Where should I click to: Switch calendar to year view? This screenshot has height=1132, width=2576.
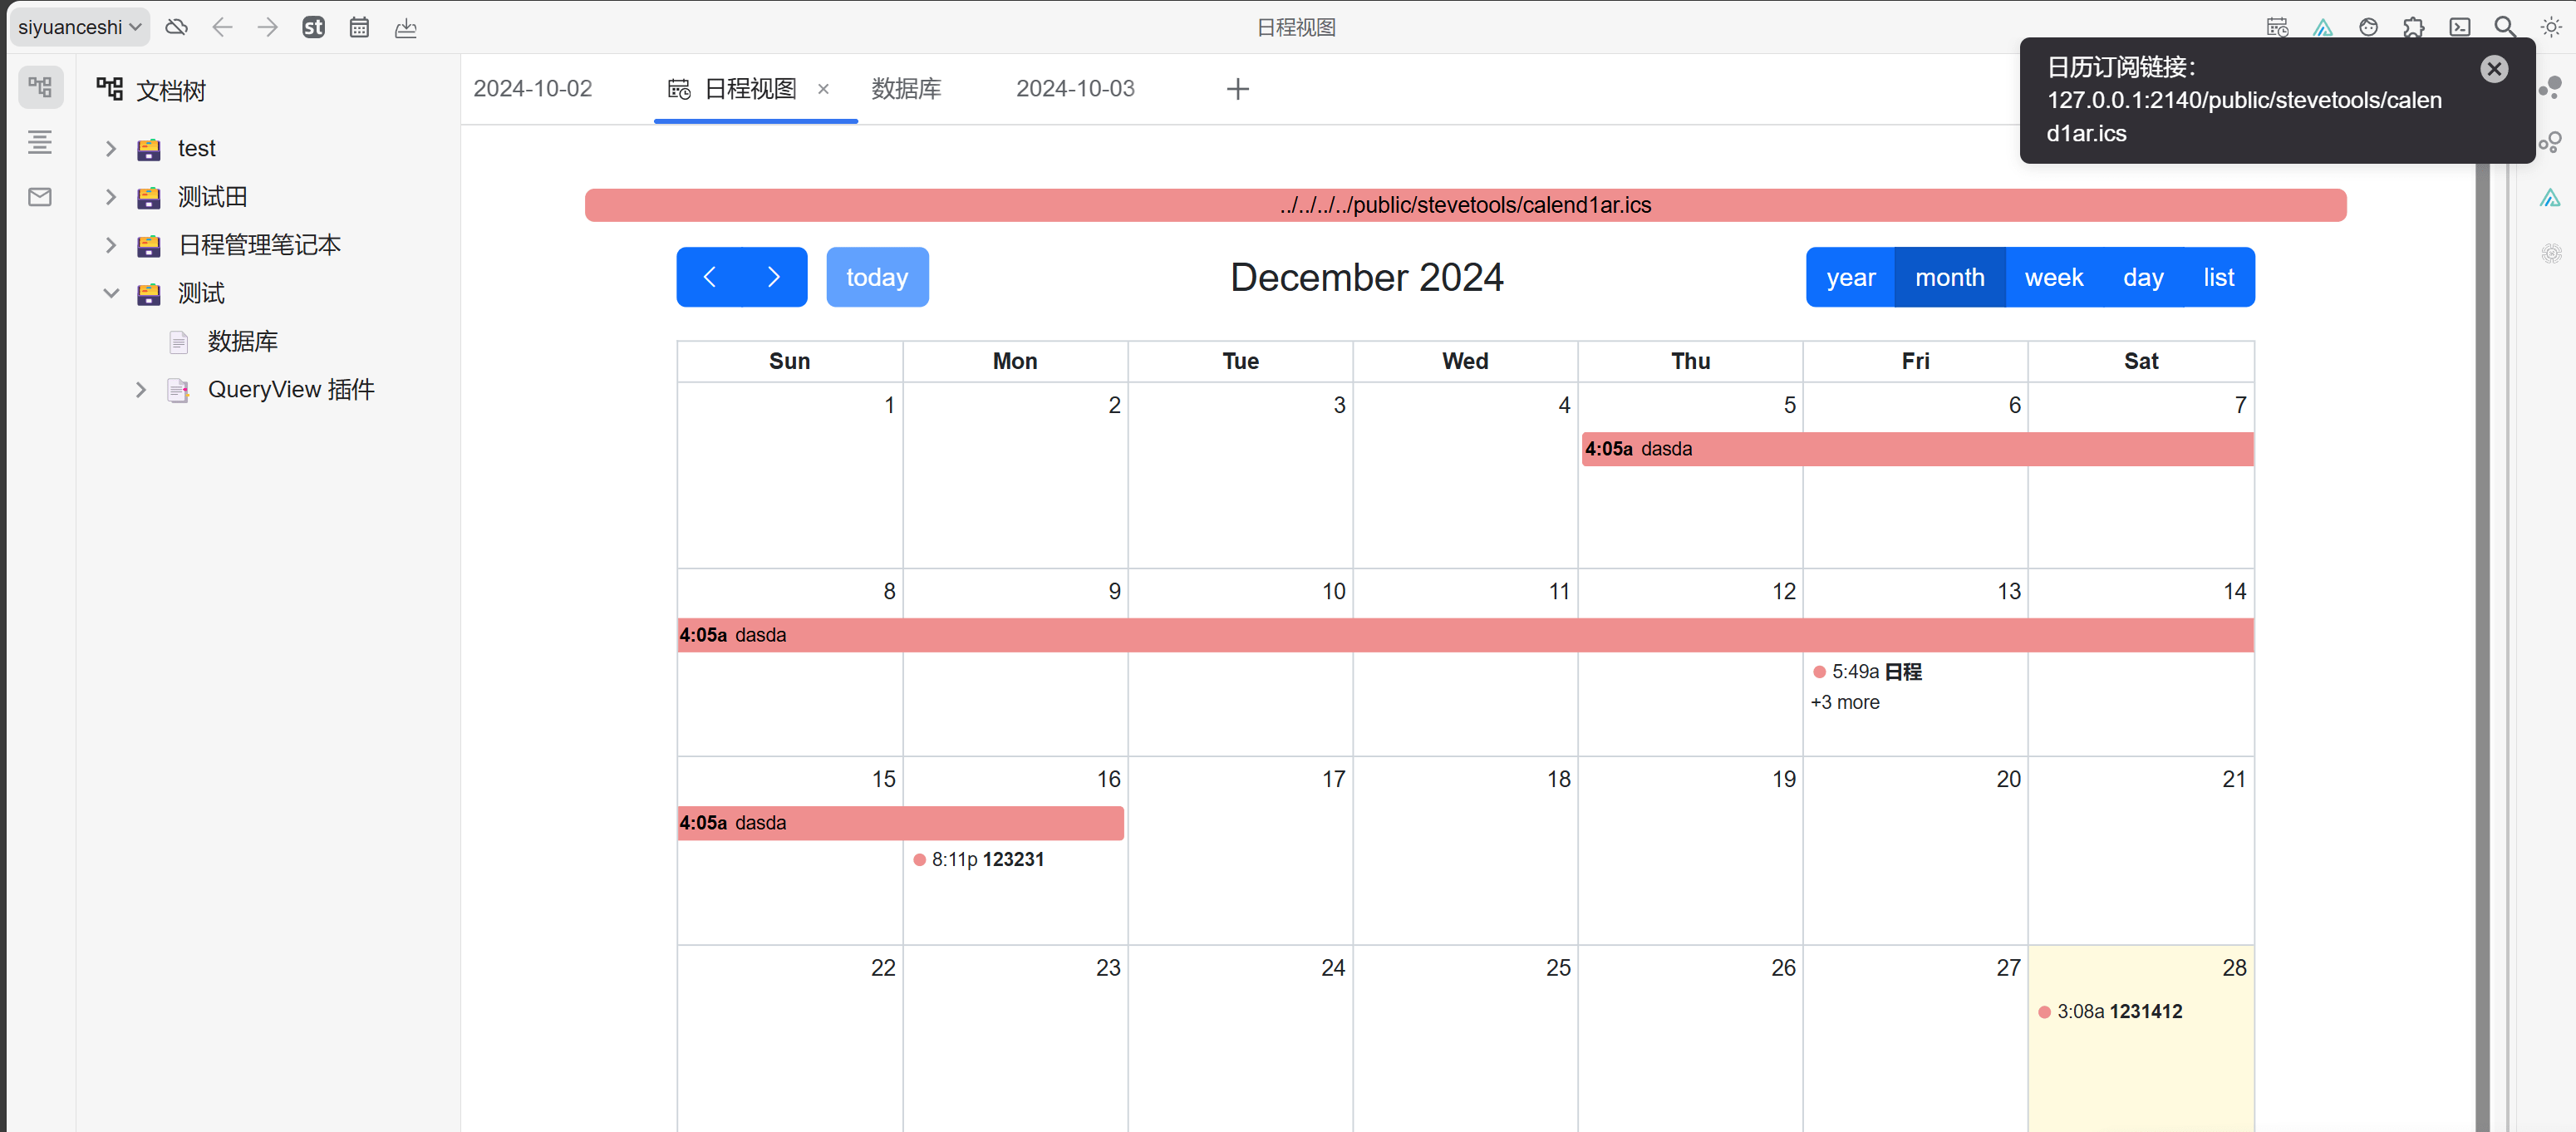[1850, 277]
